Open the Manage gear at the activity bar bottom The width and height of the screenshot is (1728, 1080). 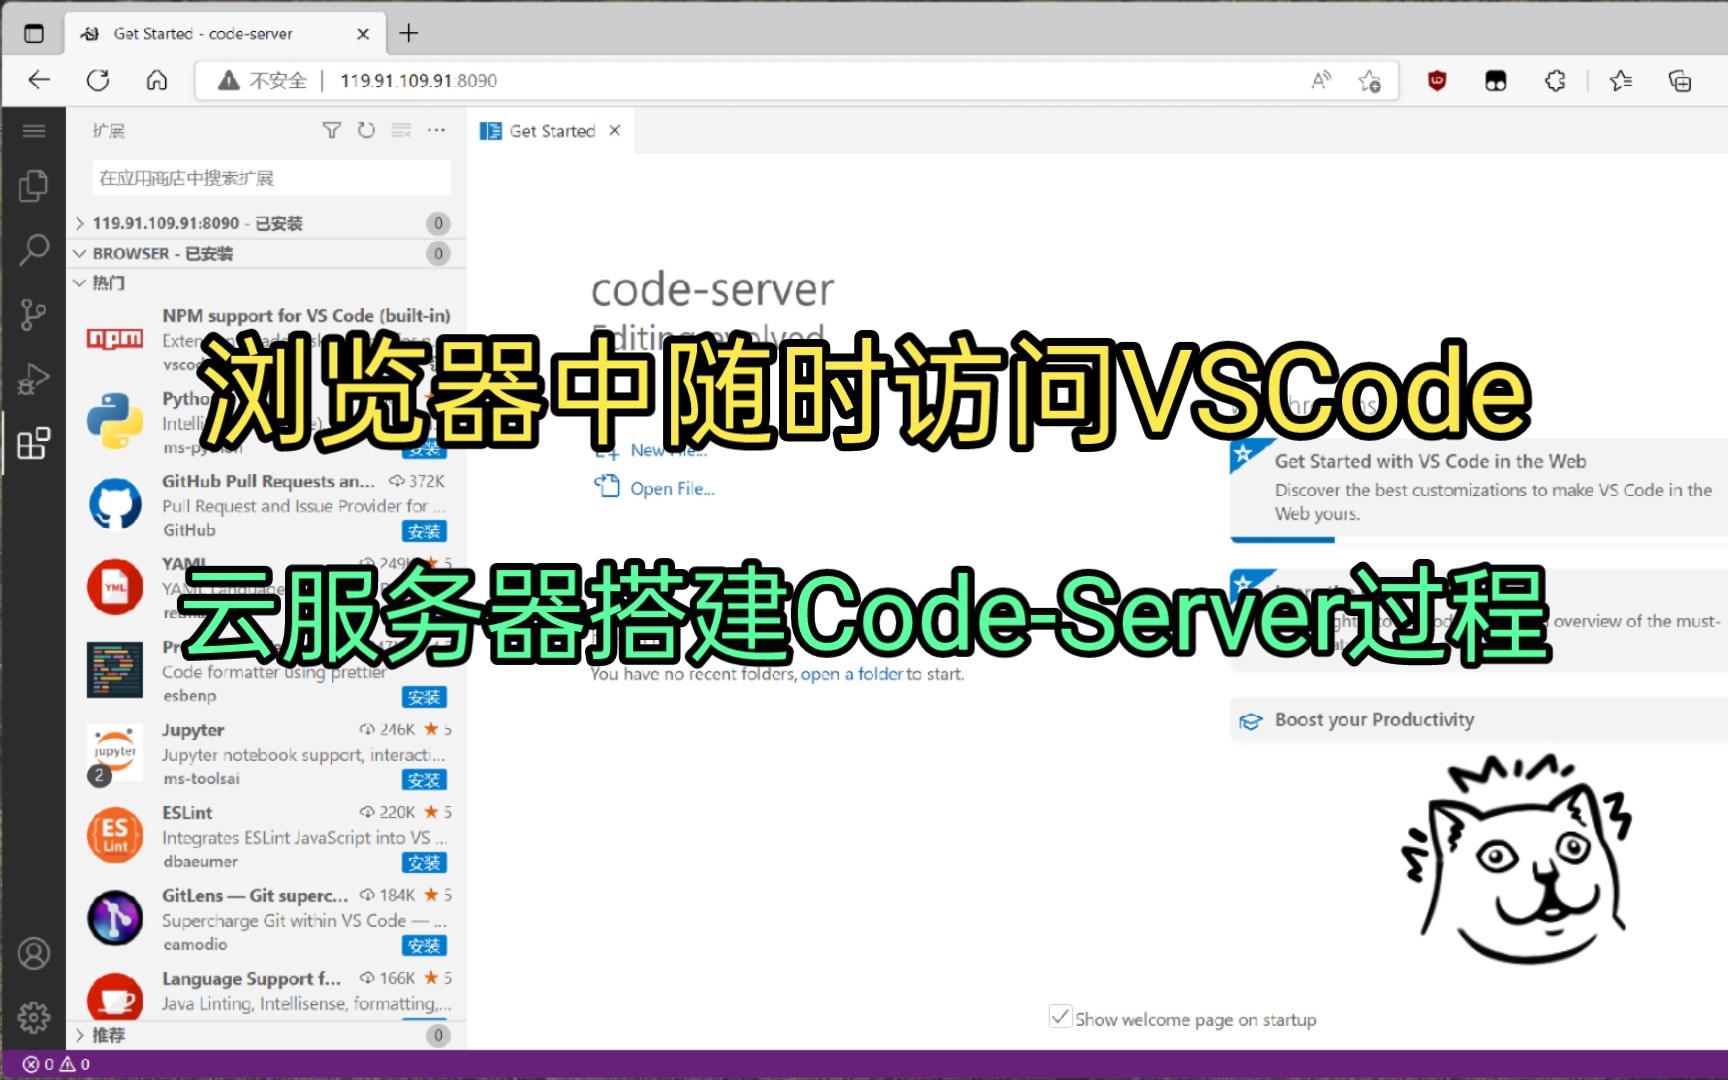click(34, 1017)
